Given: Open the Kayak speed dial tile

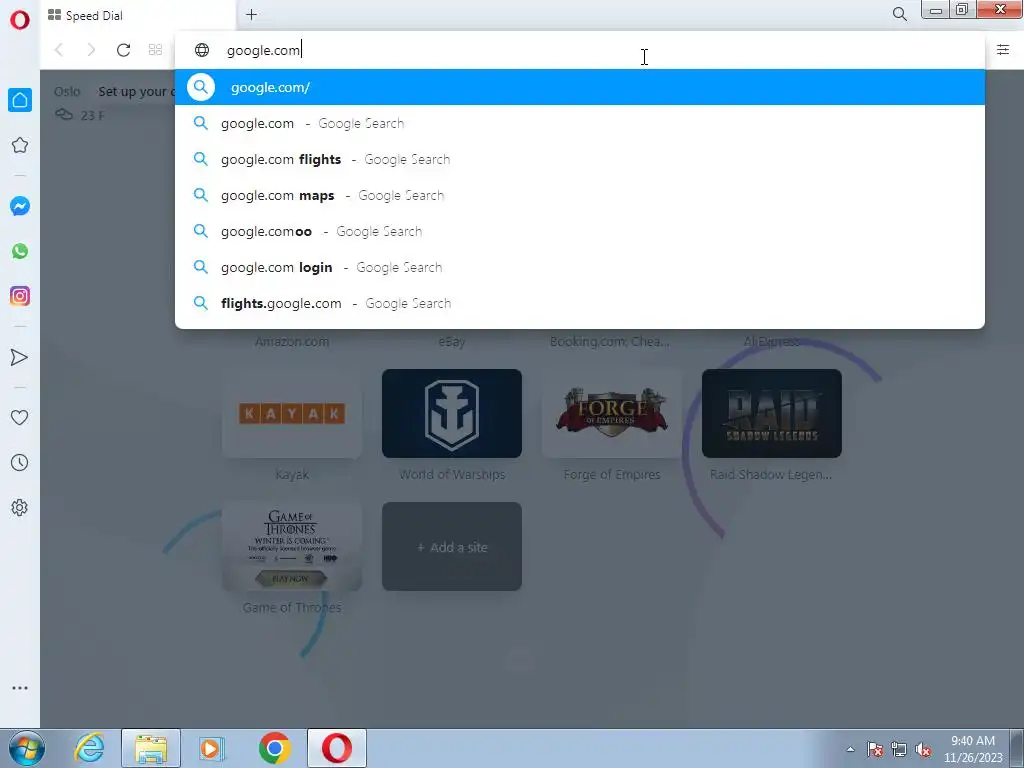Looking at the screenshot, I should (292, 413).
